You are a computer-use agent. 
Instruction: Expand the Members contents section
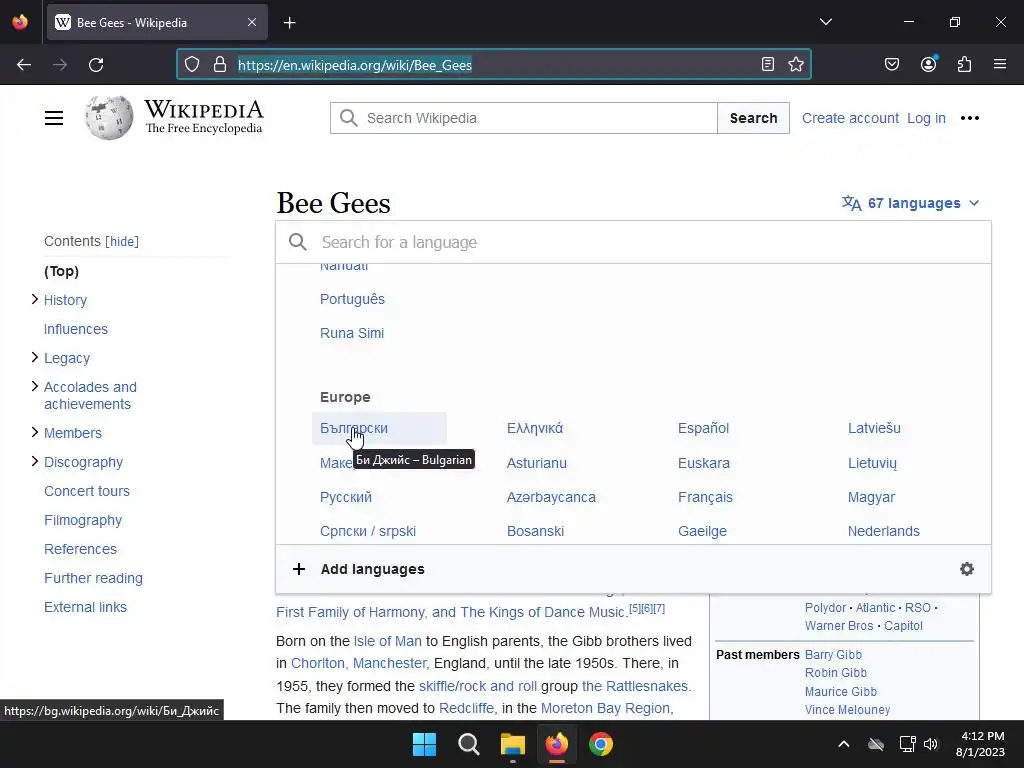(x=35, y=432)
